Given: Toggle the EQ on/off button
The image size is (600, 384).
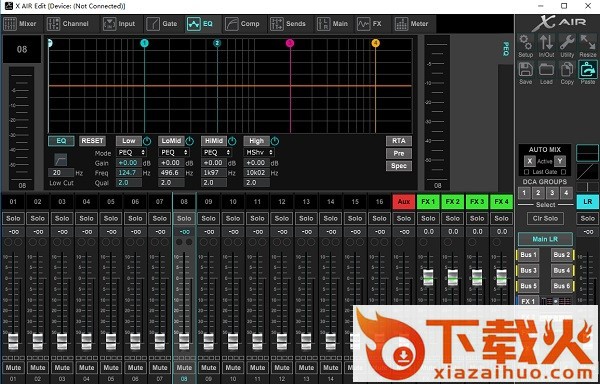Looking at the screenshot, I should tap(61, 141).
